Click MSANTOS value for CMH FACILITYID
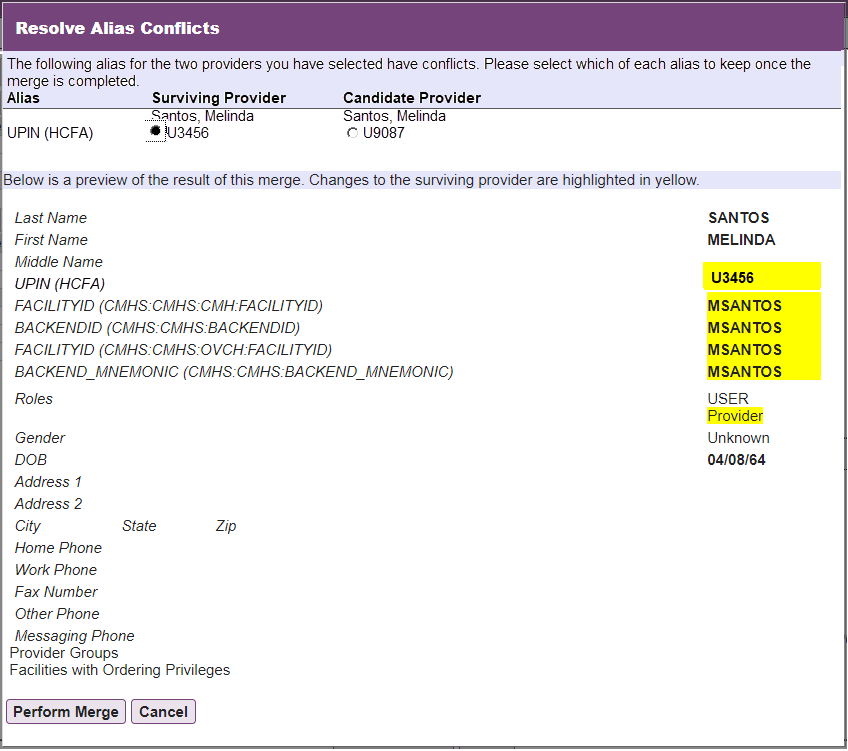Screen dimensions: 848x751 click(x=745, y=306)
